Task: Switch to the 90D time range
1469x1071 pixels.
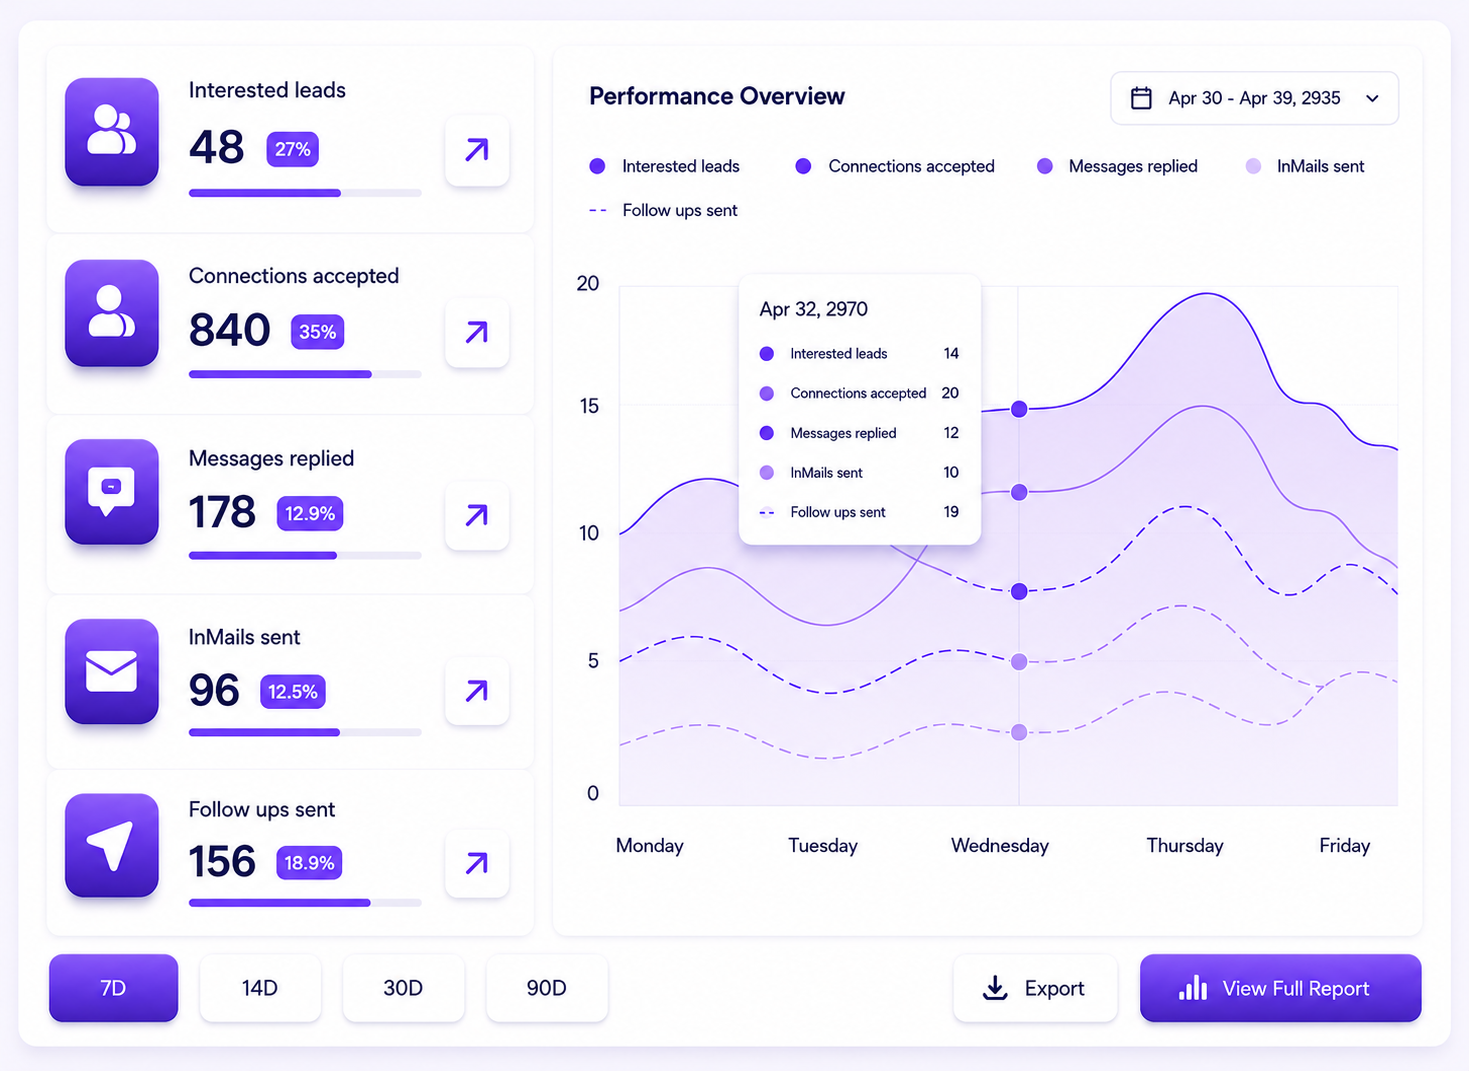Action: tap(547, 988)
